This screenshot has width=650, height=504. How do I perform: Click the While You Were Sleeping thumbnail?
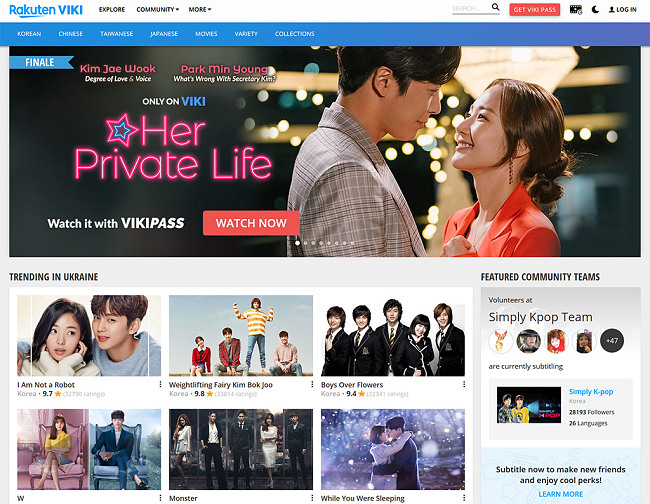pos(393,449)
